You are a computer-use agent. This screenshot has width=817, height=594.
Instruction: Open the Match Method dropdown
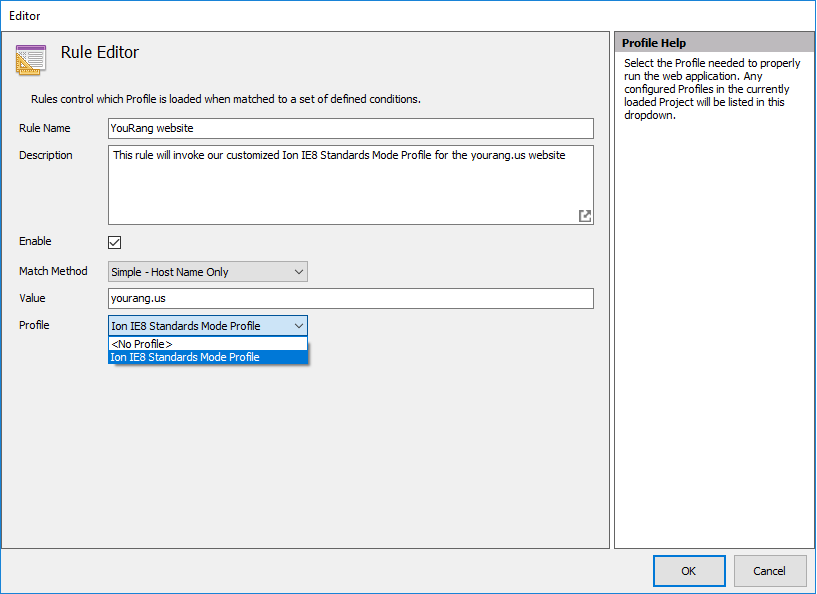208,272
